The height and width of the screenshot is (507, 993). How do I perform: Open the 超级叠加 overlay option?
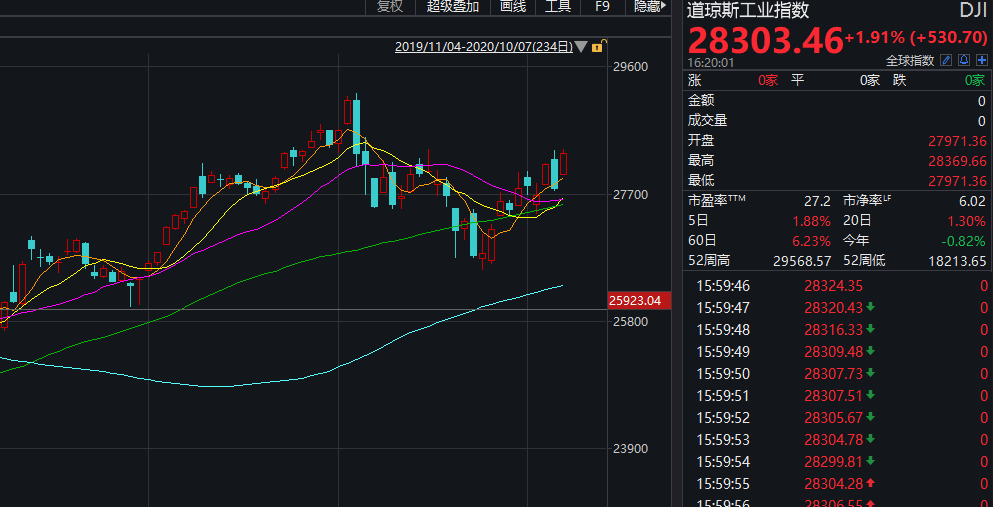coord(452,7)
